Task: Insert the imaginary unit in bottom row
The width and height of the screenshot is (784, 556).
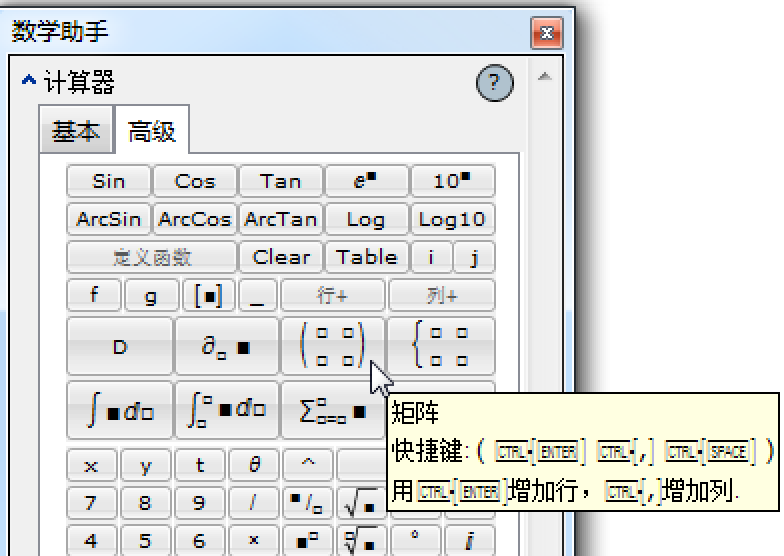Action: (469, 540)
